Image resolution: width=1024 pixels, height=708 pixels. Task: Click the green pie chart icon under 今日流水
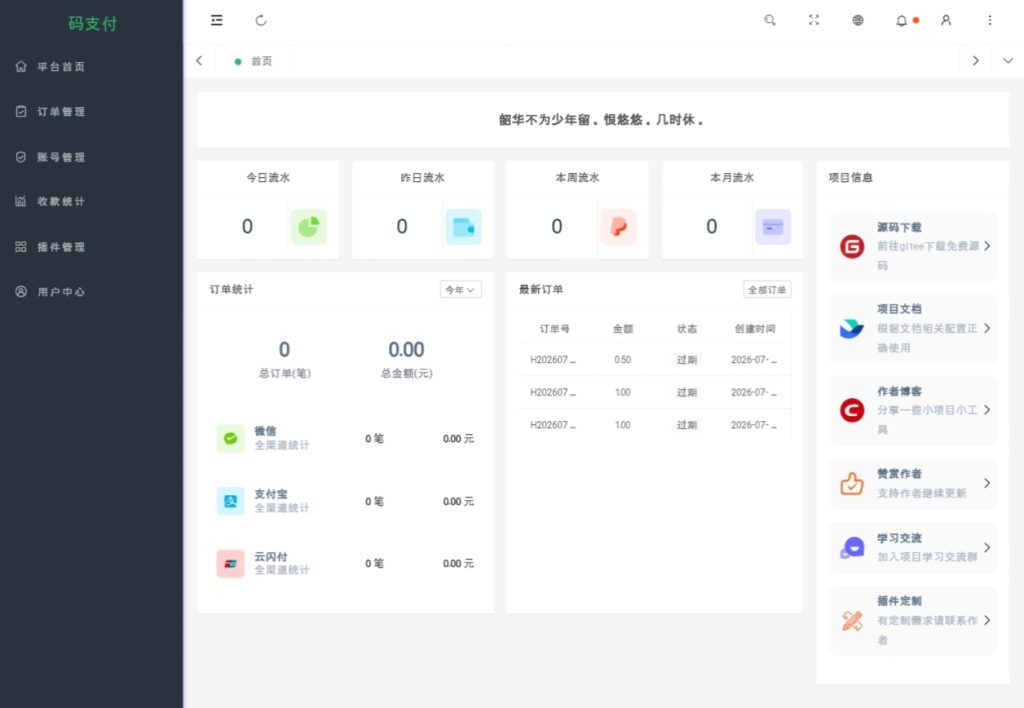(x=308, y=227)
